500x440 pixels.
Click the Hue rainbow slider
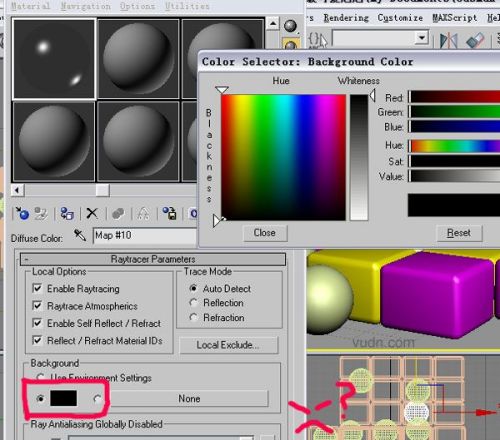click(x=455, y=146)
